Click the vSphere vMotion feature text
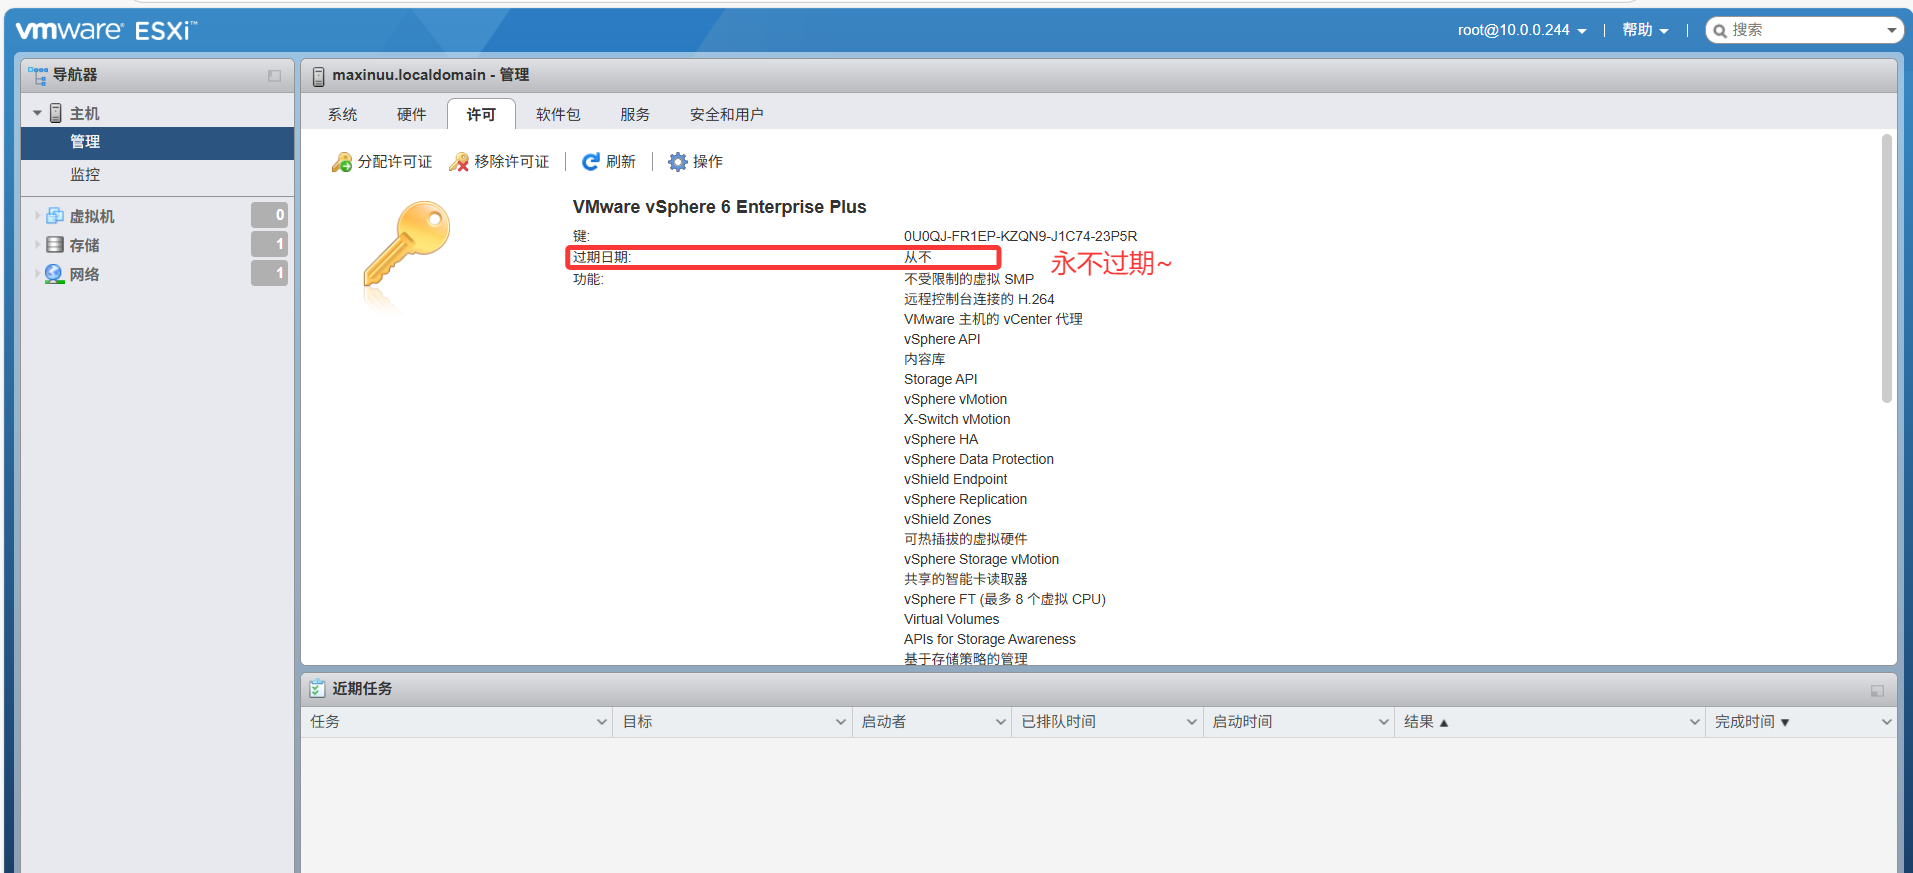Viewport: 1913px width, 873px height. point(955,400)
